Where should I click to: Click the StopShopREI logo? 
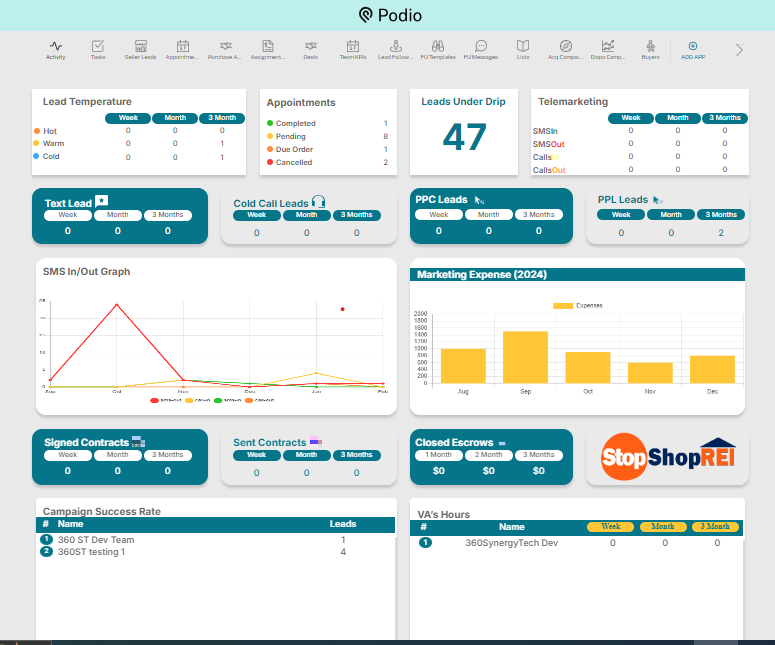point(667,457)
